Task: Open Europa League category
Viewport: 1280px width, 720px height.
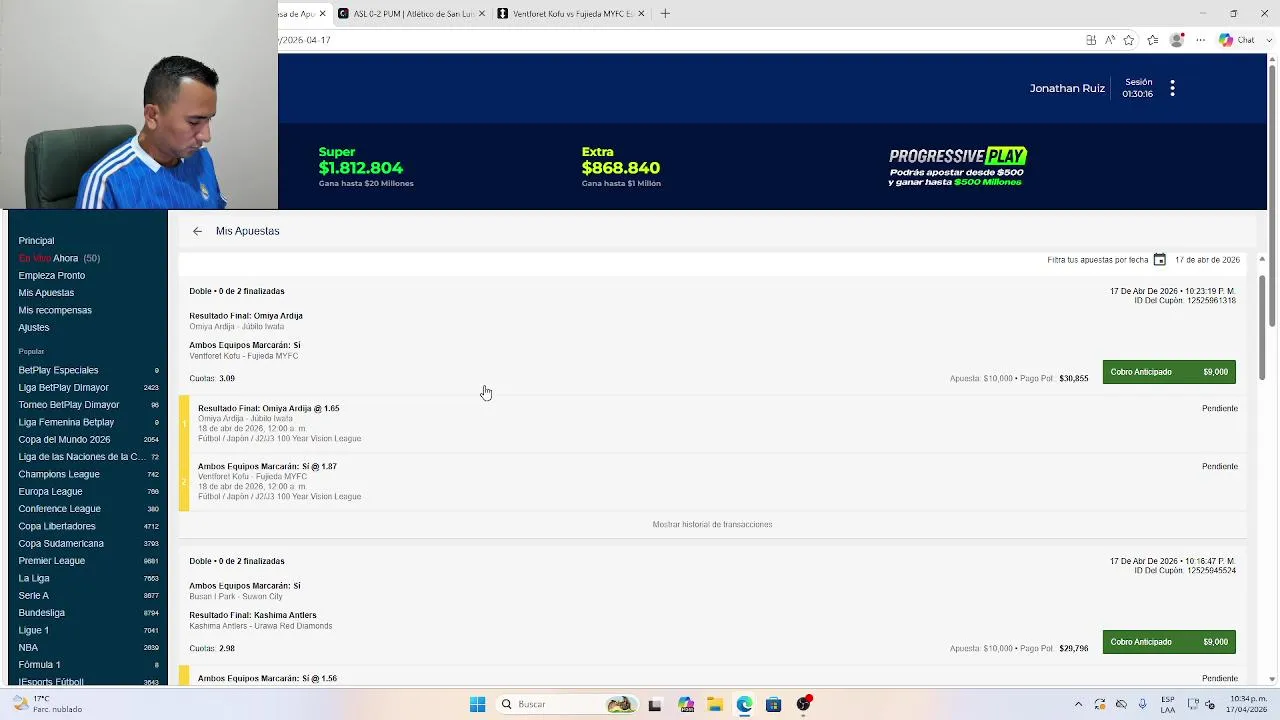Action: (x=88, y=492)
